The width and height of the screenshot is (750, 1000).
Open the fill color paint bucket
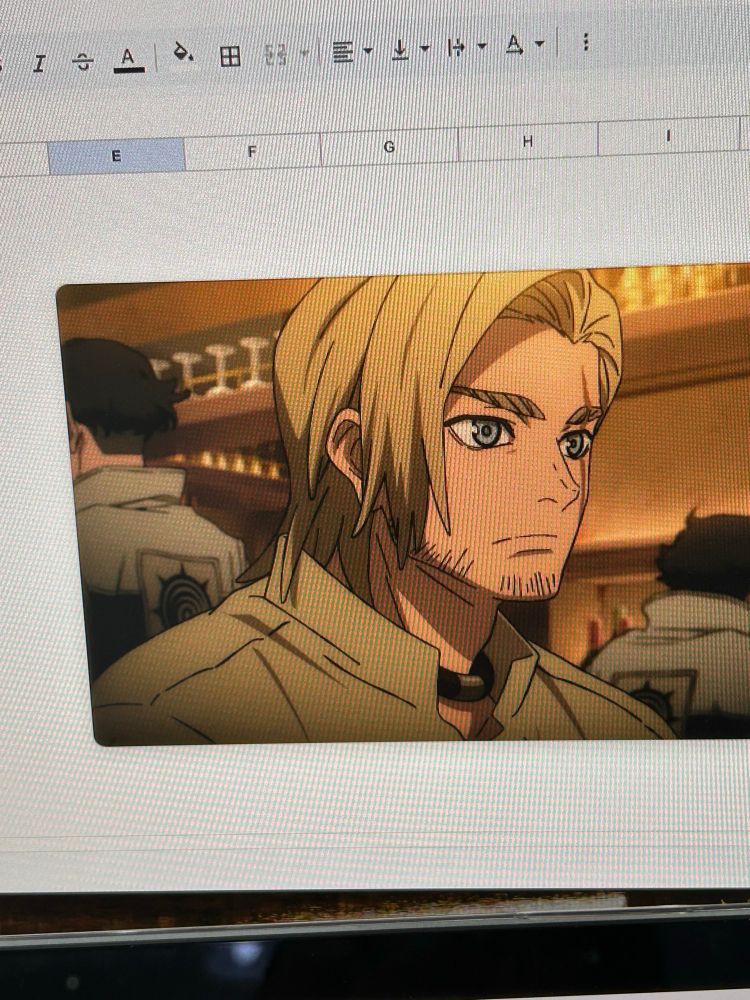tap(184, 52)
